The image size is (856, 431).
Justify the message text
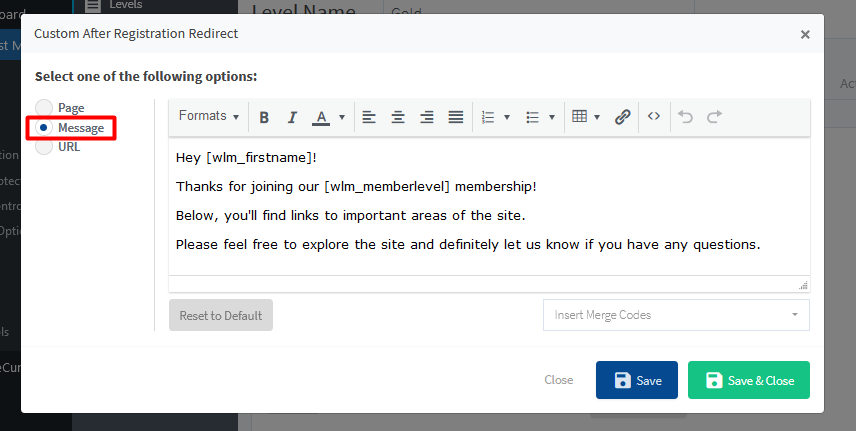[x=456, y=116]
